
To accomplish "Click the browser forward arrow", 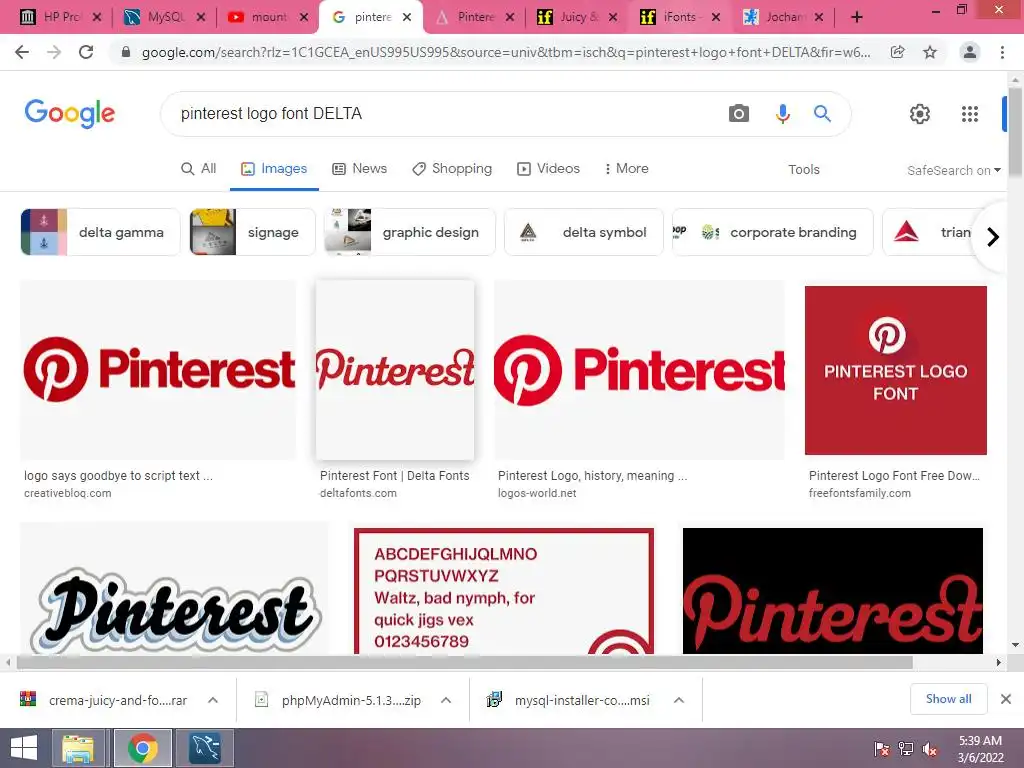I will click(54, 52).
